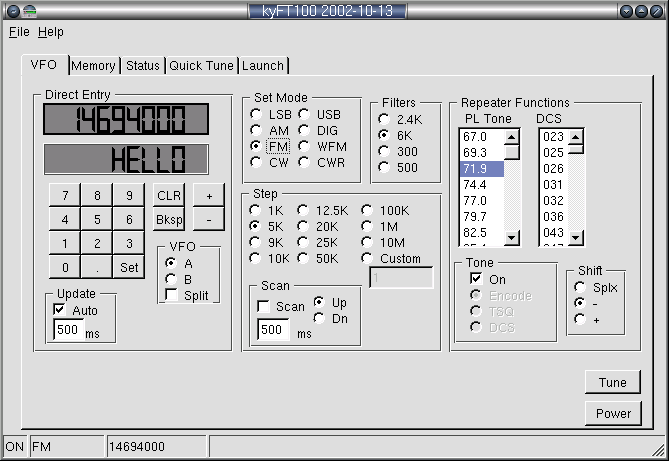The width and height of the screenshot is (669, 461).
Task: Click the decimal point keypad button
Action: point(97,267)
